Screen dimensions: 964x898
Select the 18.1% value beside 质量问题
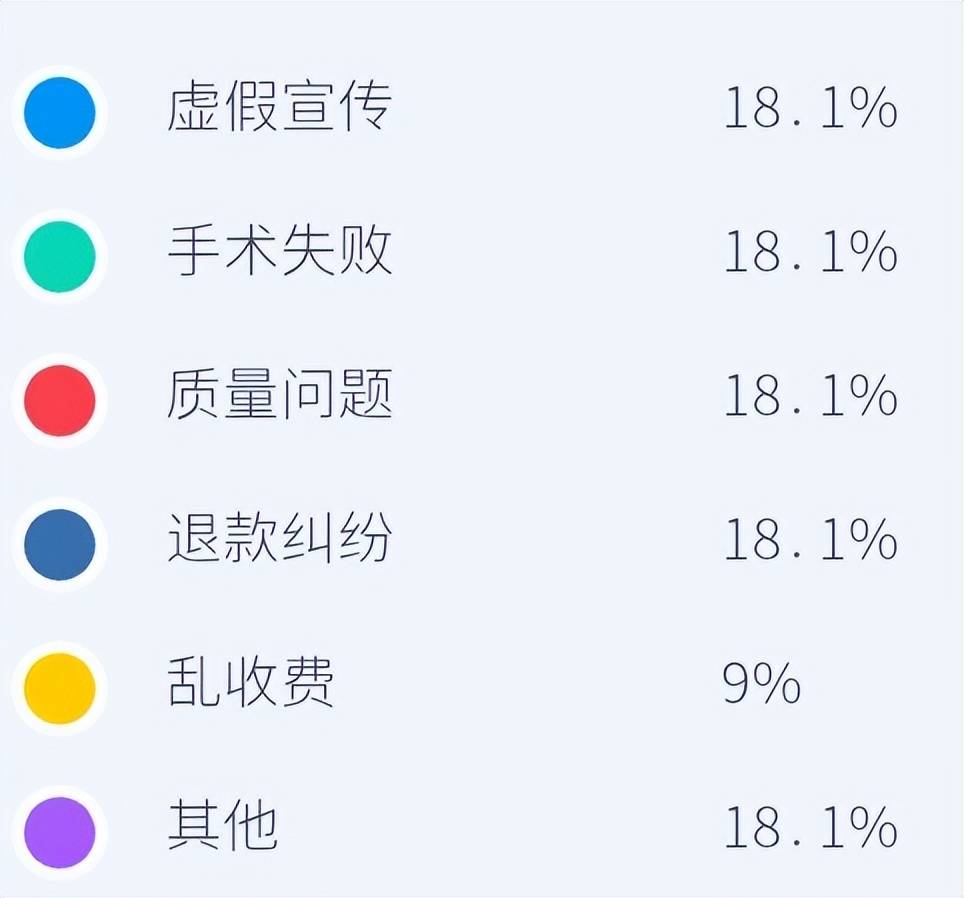(x=810, y=396)
